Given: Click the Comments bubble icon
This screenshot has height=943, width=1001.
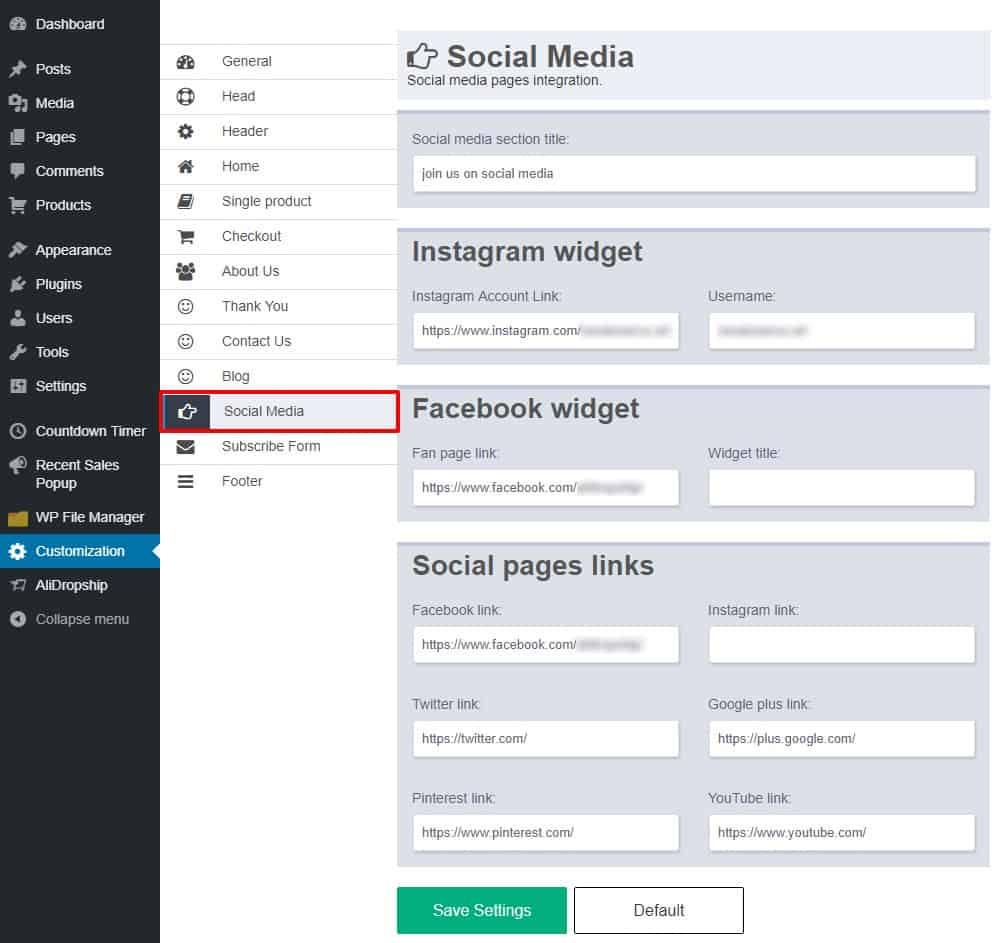Looking at the screenshot, I should pyautogui.click(x=18, y=171).
